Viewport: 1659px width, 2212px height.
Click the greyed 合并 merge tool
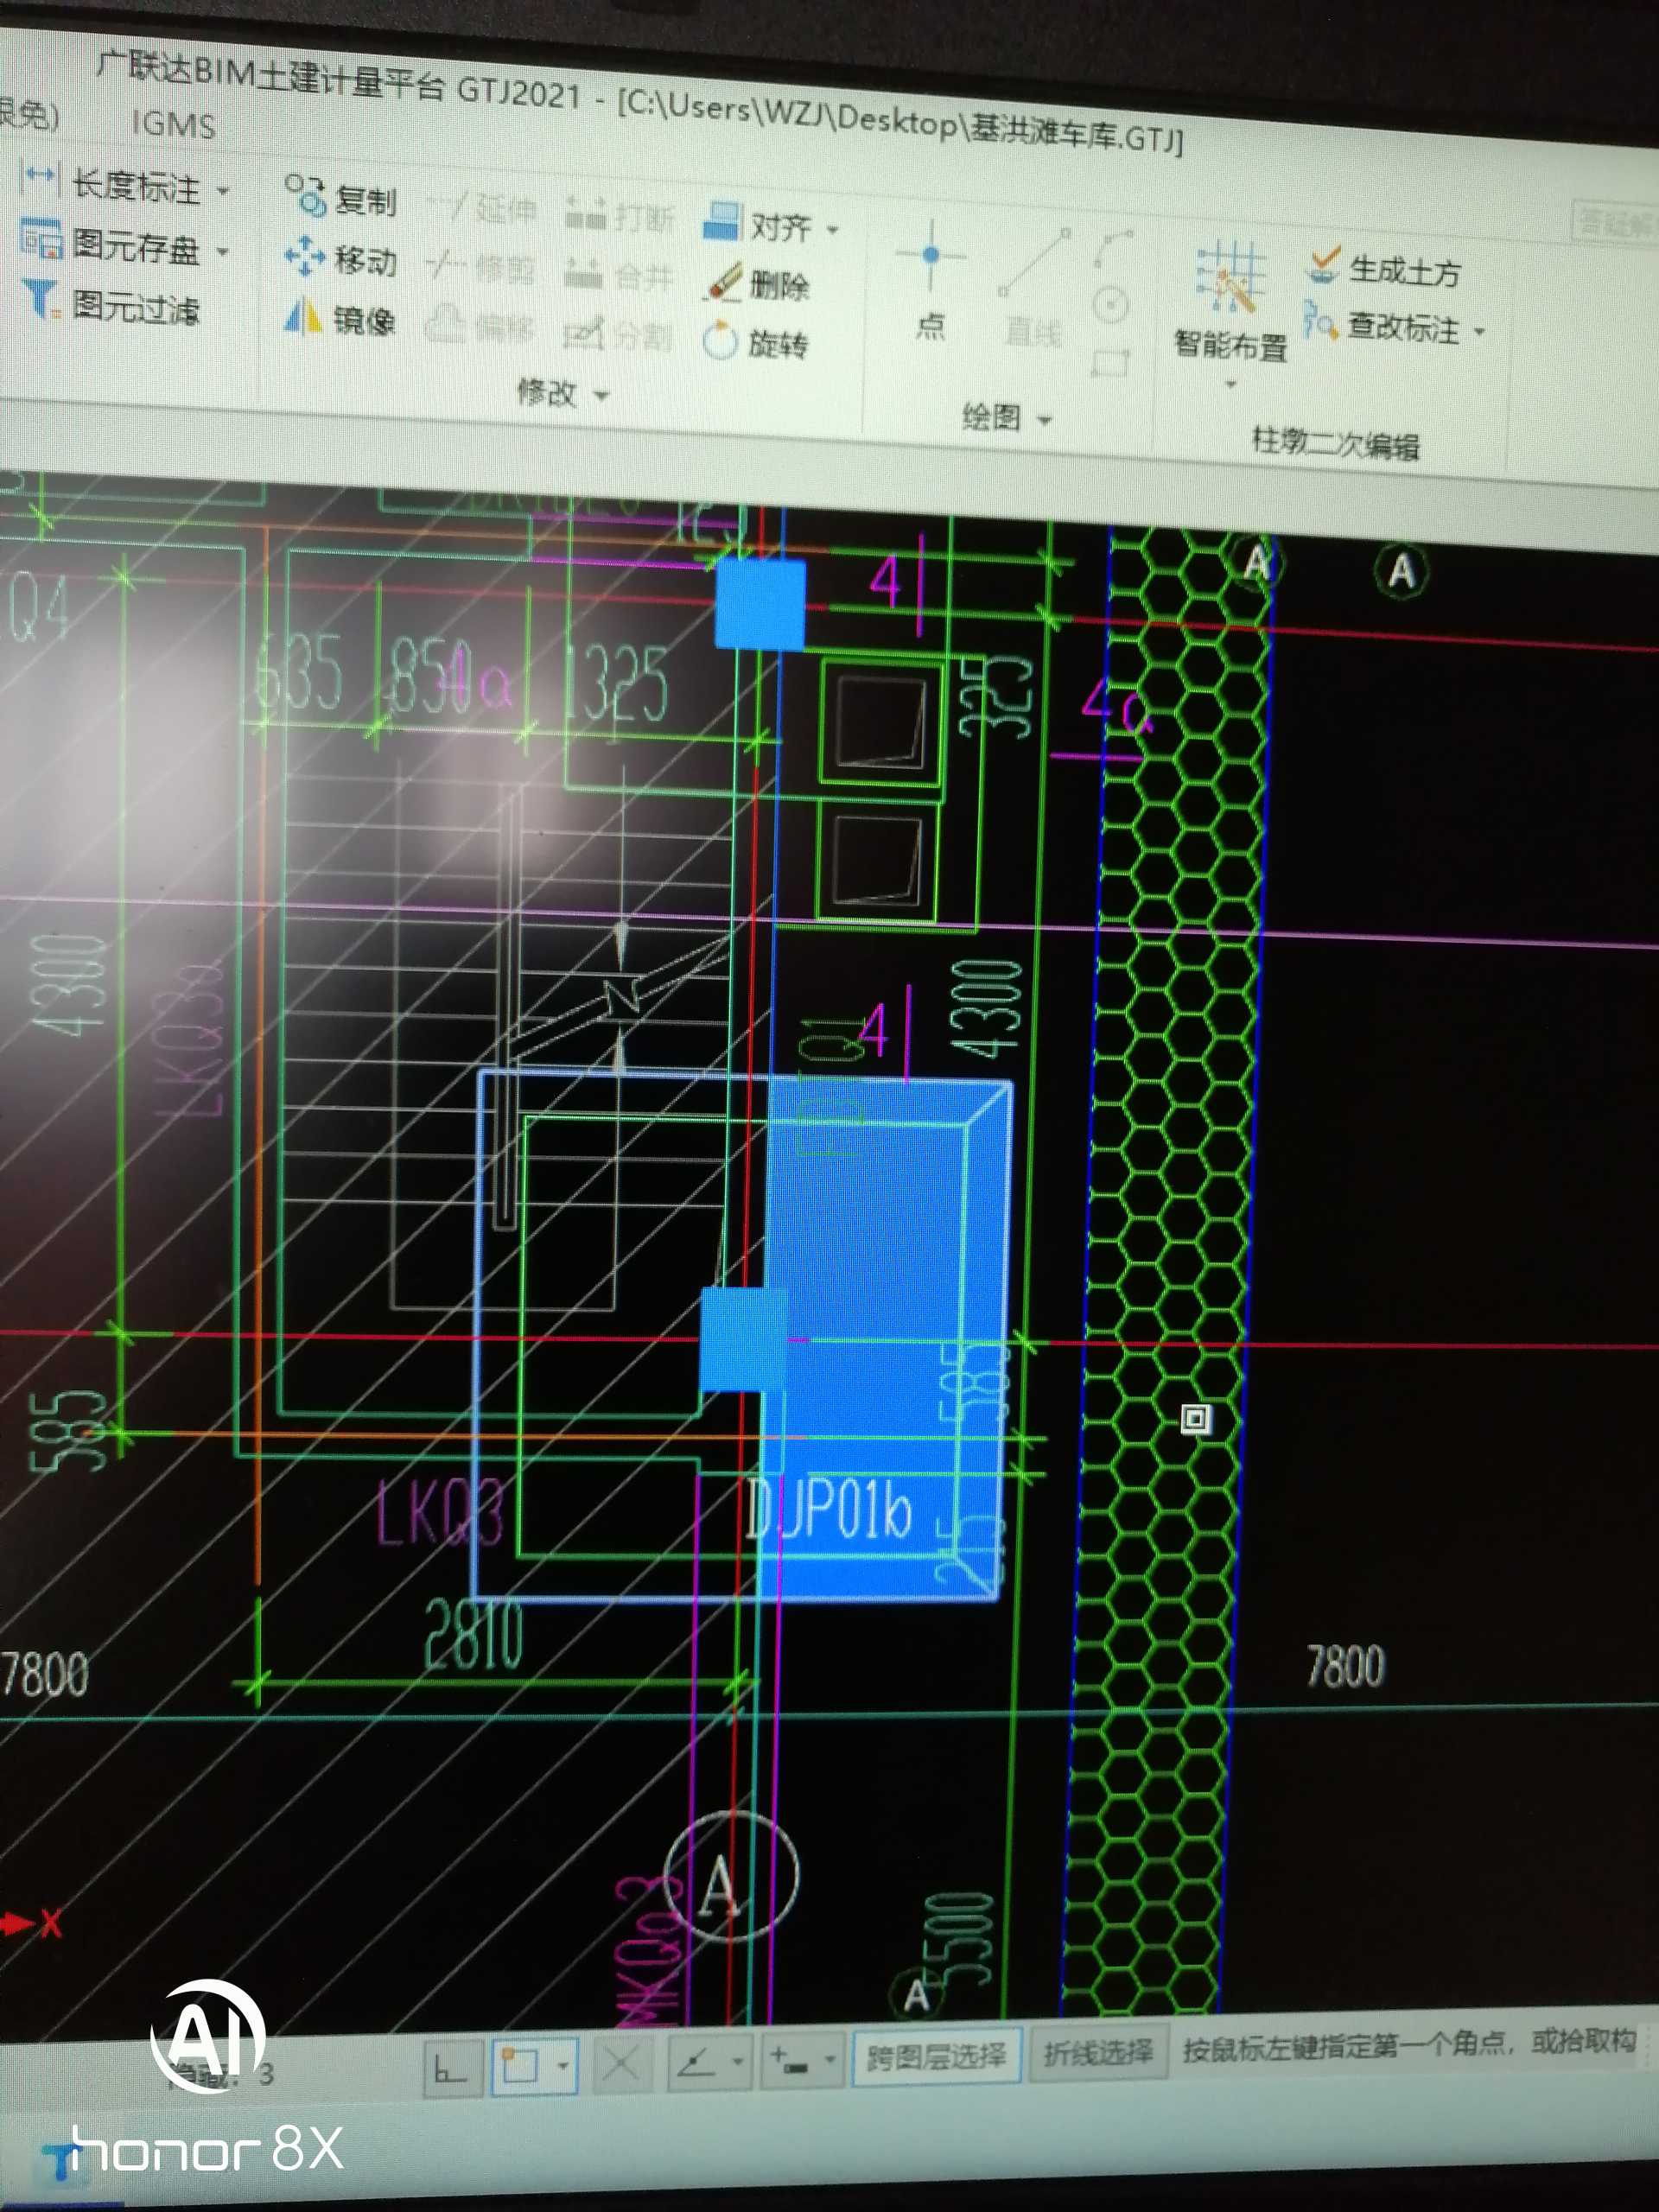(x=619, y=275)
